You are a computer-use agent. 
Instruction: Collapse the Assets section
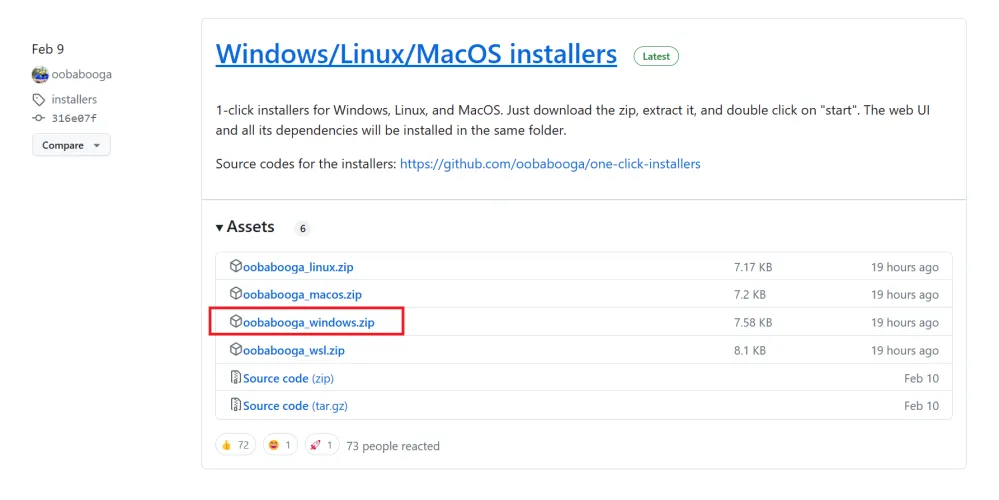[x=245, y=227]
